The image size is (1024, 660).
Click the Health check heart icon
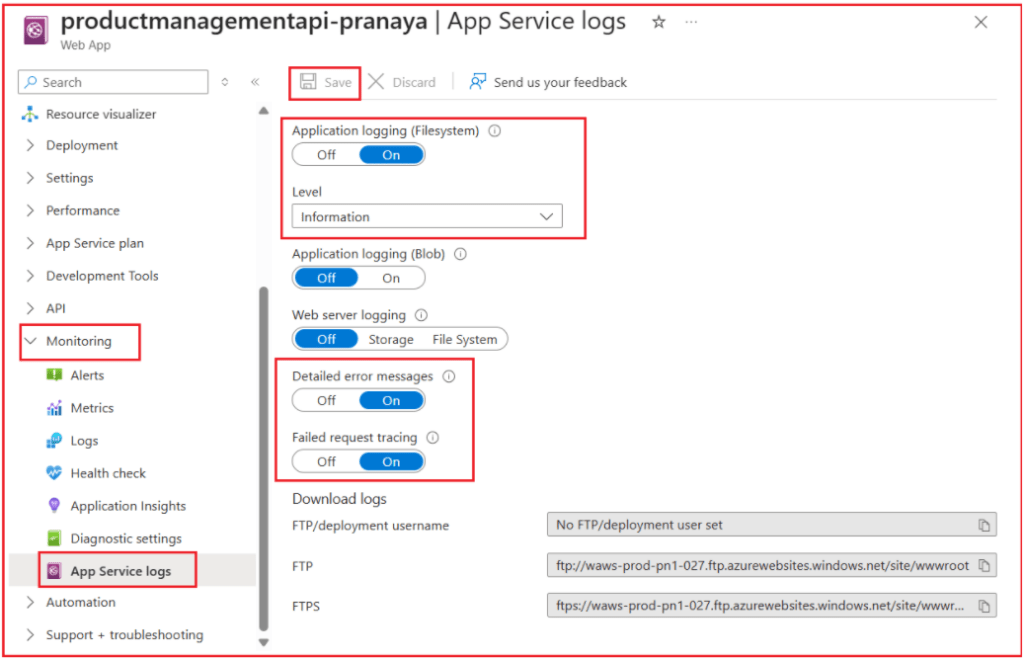(x=54, y=473)
